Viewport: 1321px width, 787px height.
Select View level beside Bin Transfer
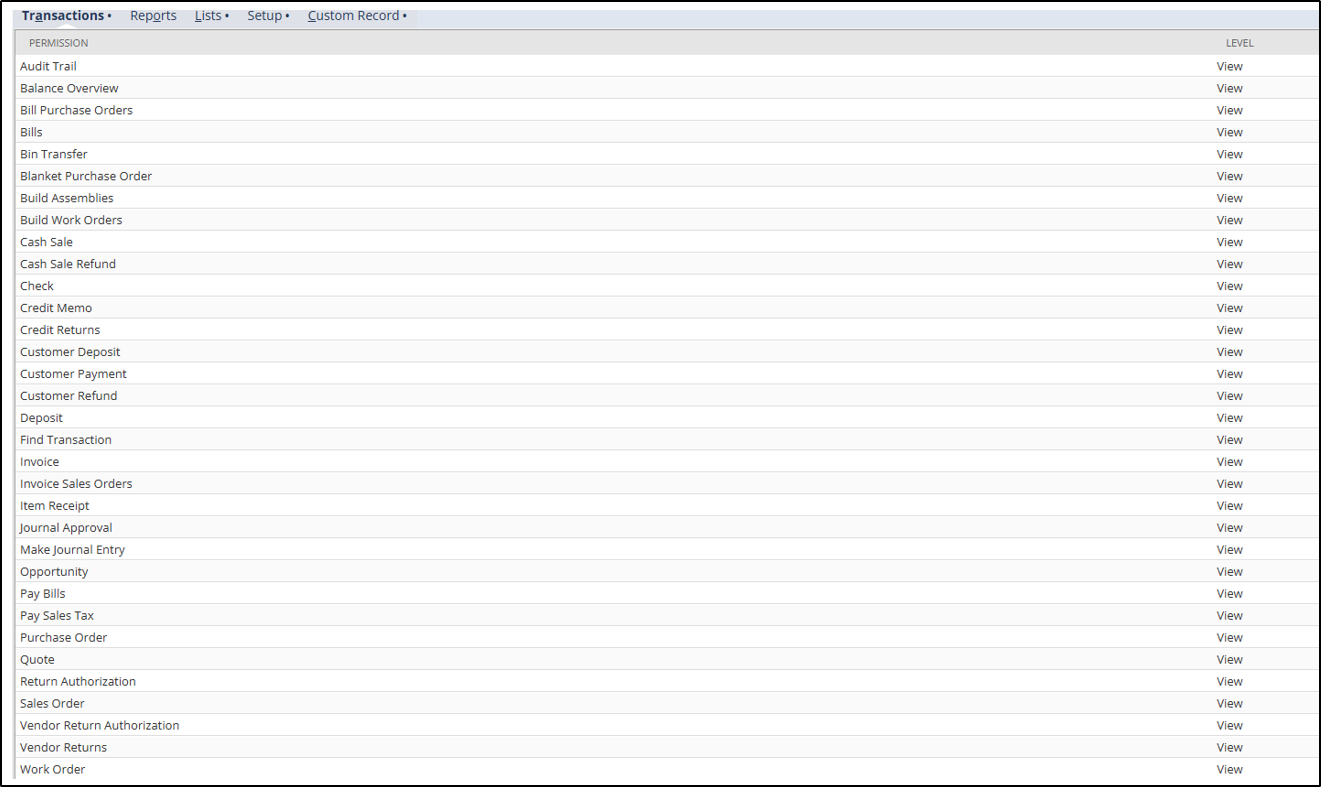pyautogui.click(x=1229, y=154)
